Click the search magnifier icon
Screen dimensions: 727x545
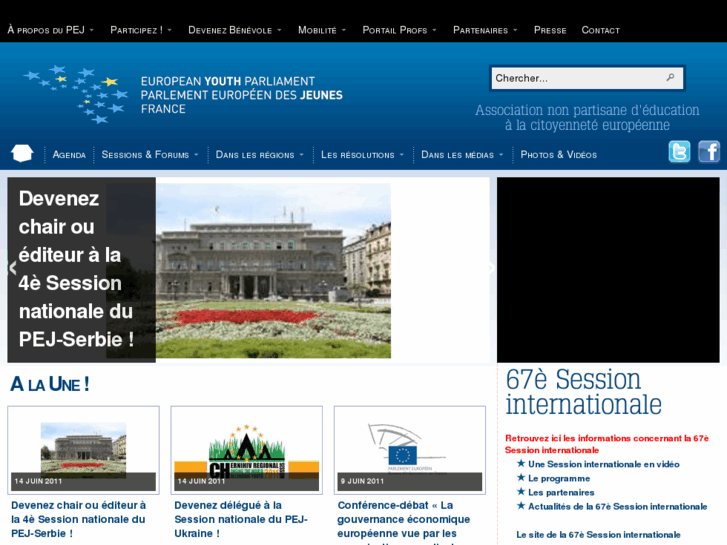670,77
